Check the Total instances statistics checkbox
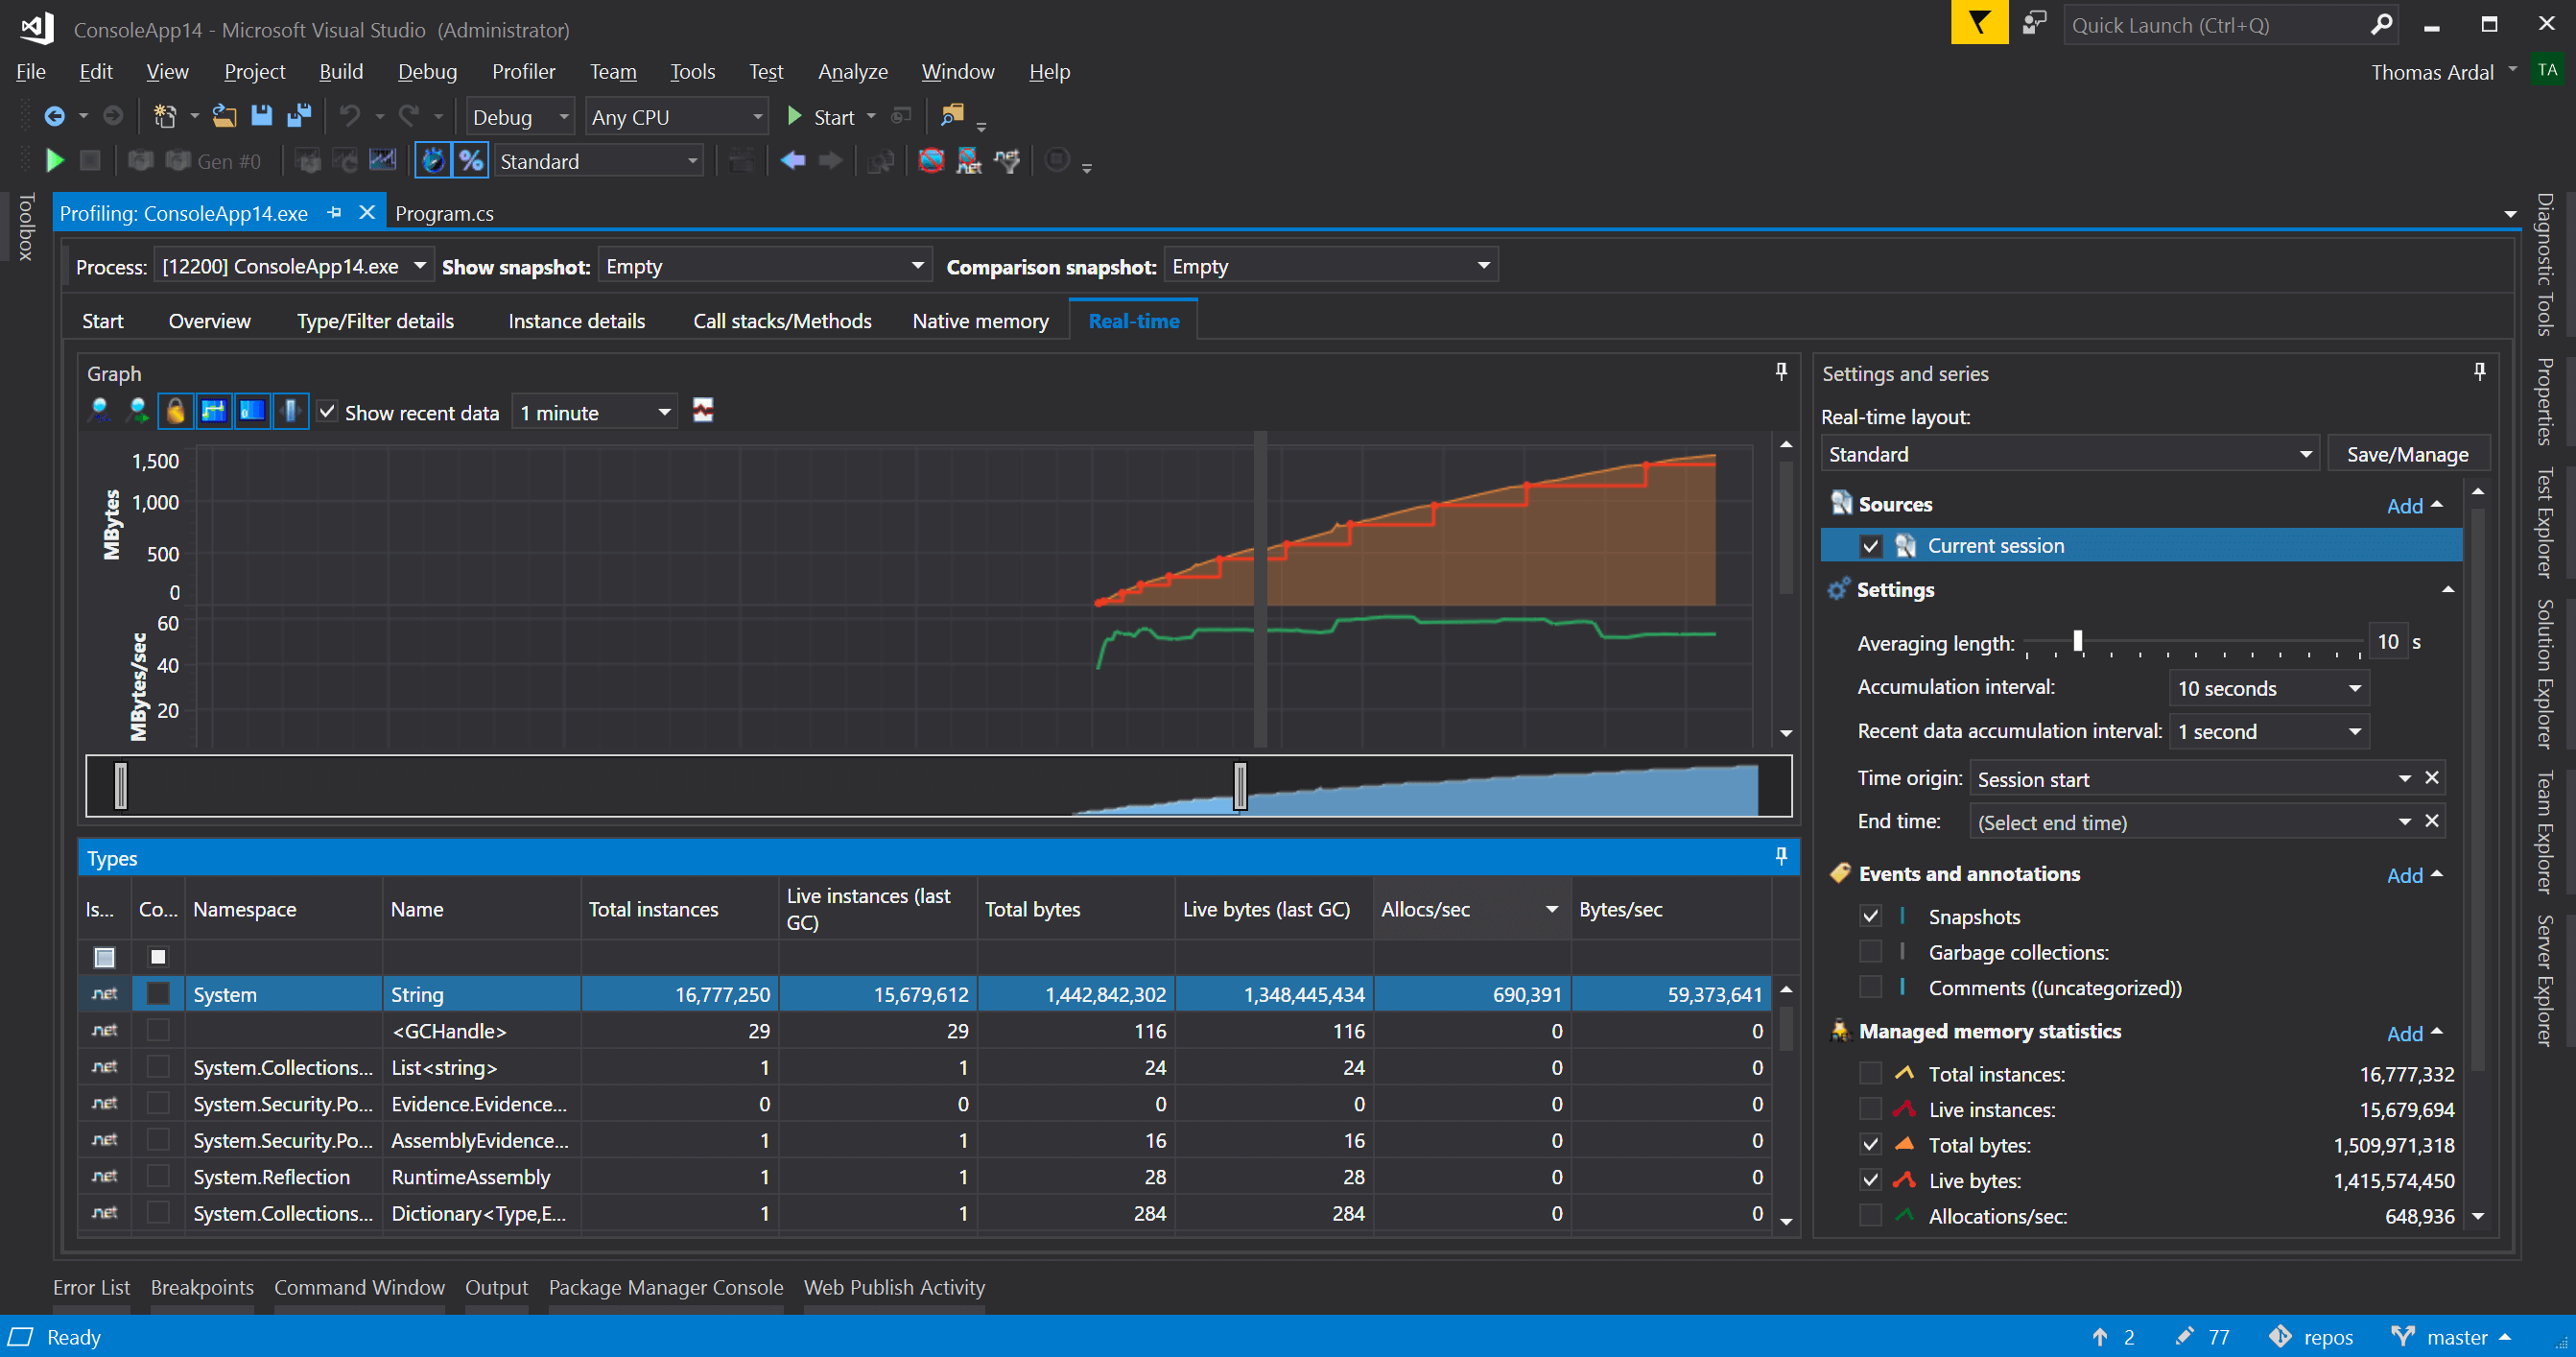This screenshot has width=2576, height=1357. click(1870, 1074)
